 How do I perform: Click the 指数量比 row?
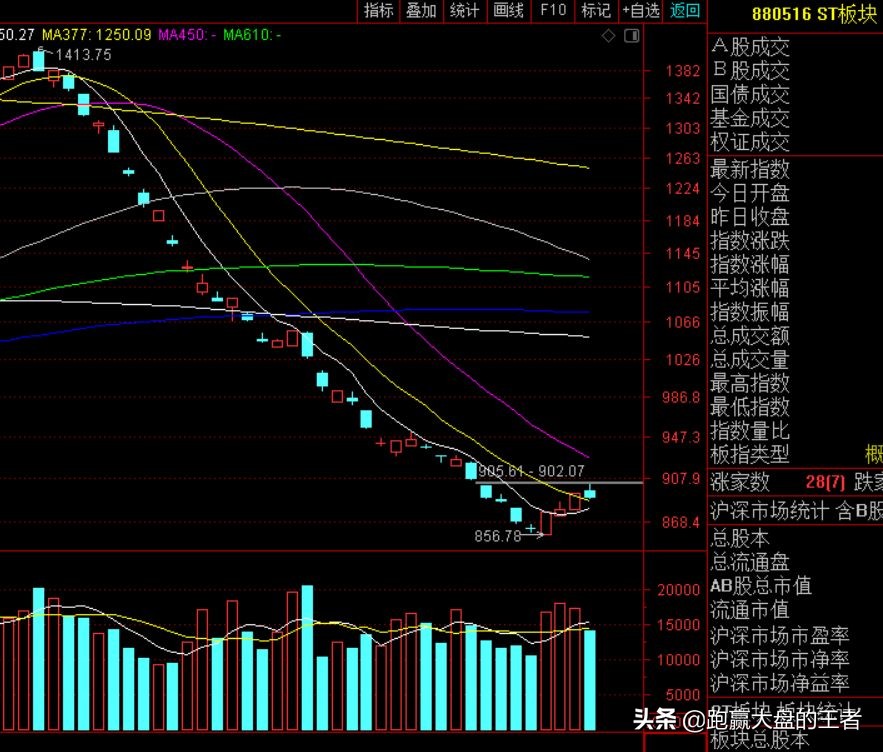[750, 430]
